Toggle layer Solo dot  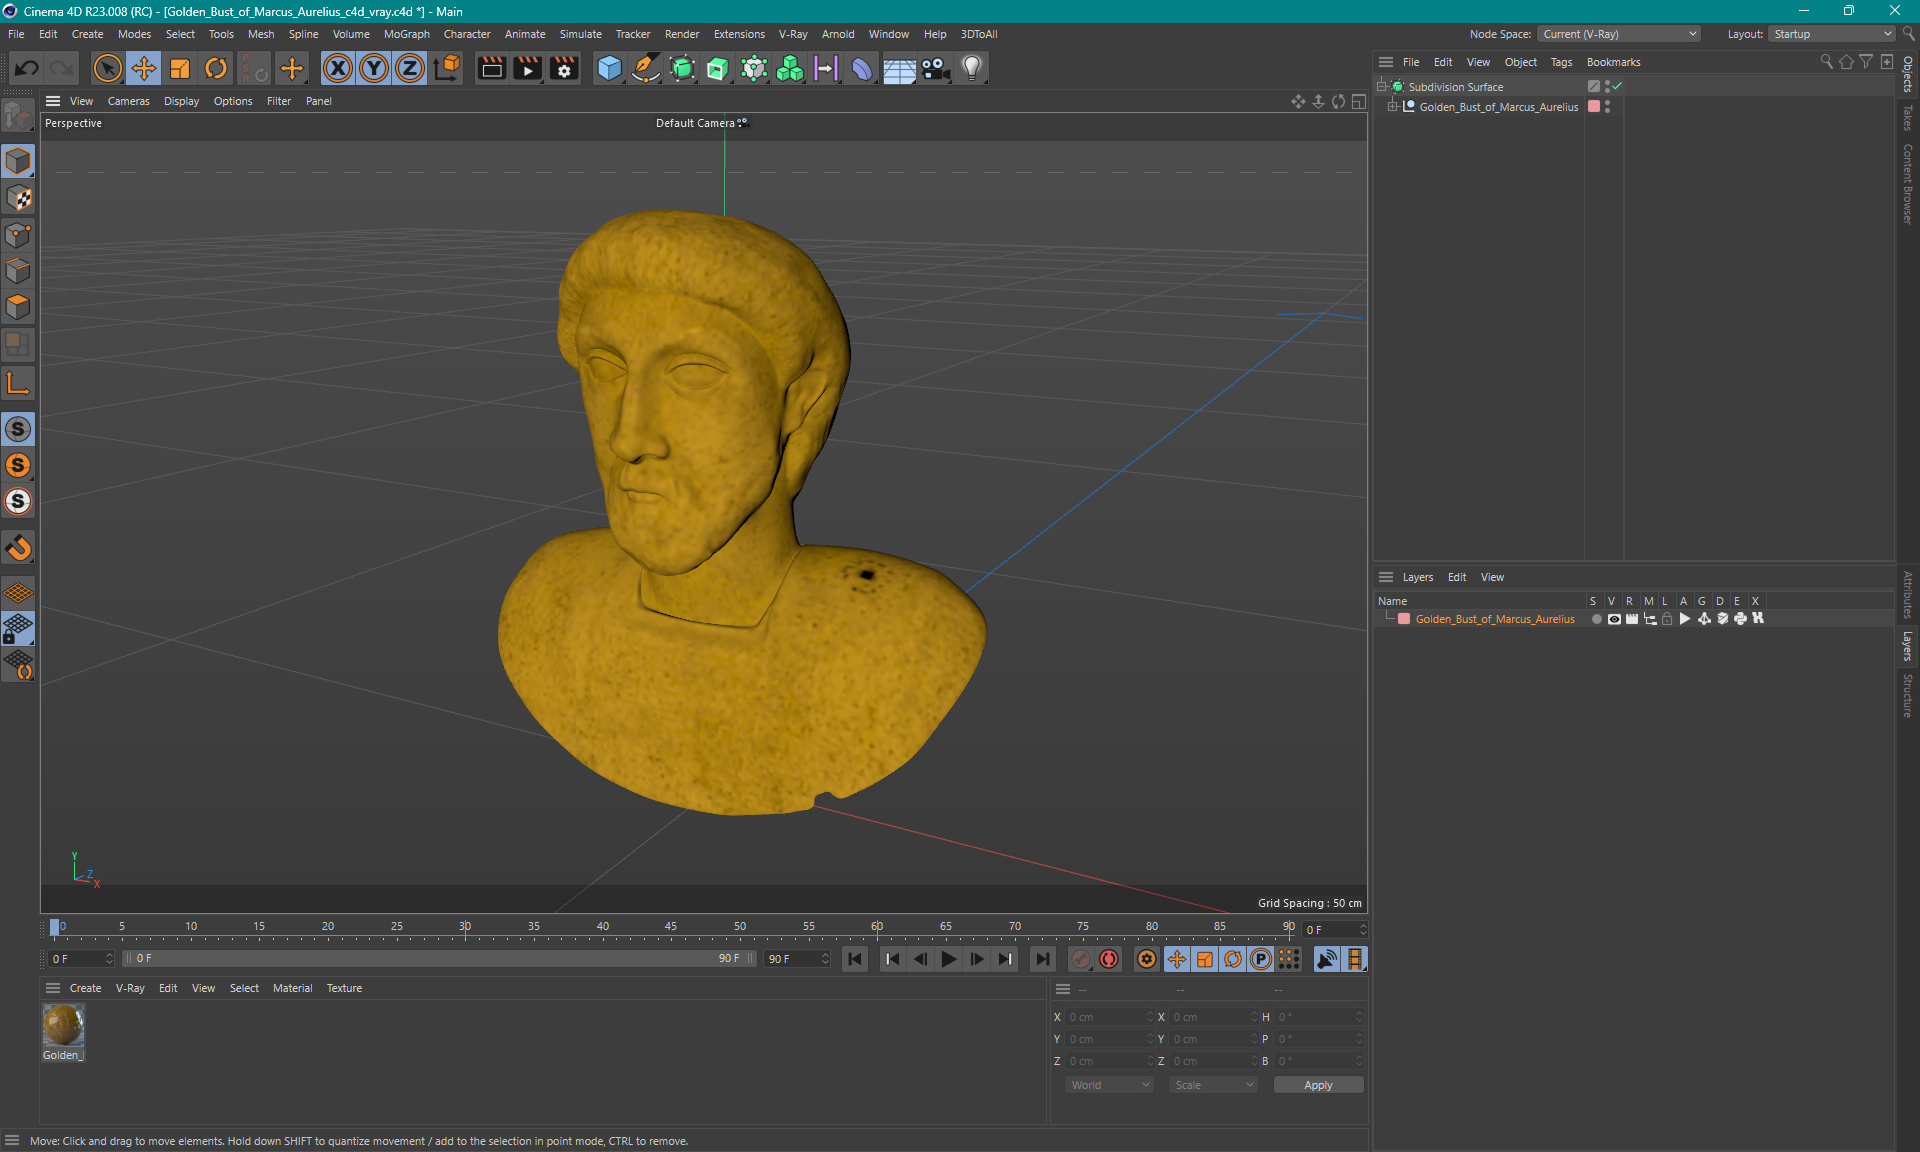tap(1596, 619)
